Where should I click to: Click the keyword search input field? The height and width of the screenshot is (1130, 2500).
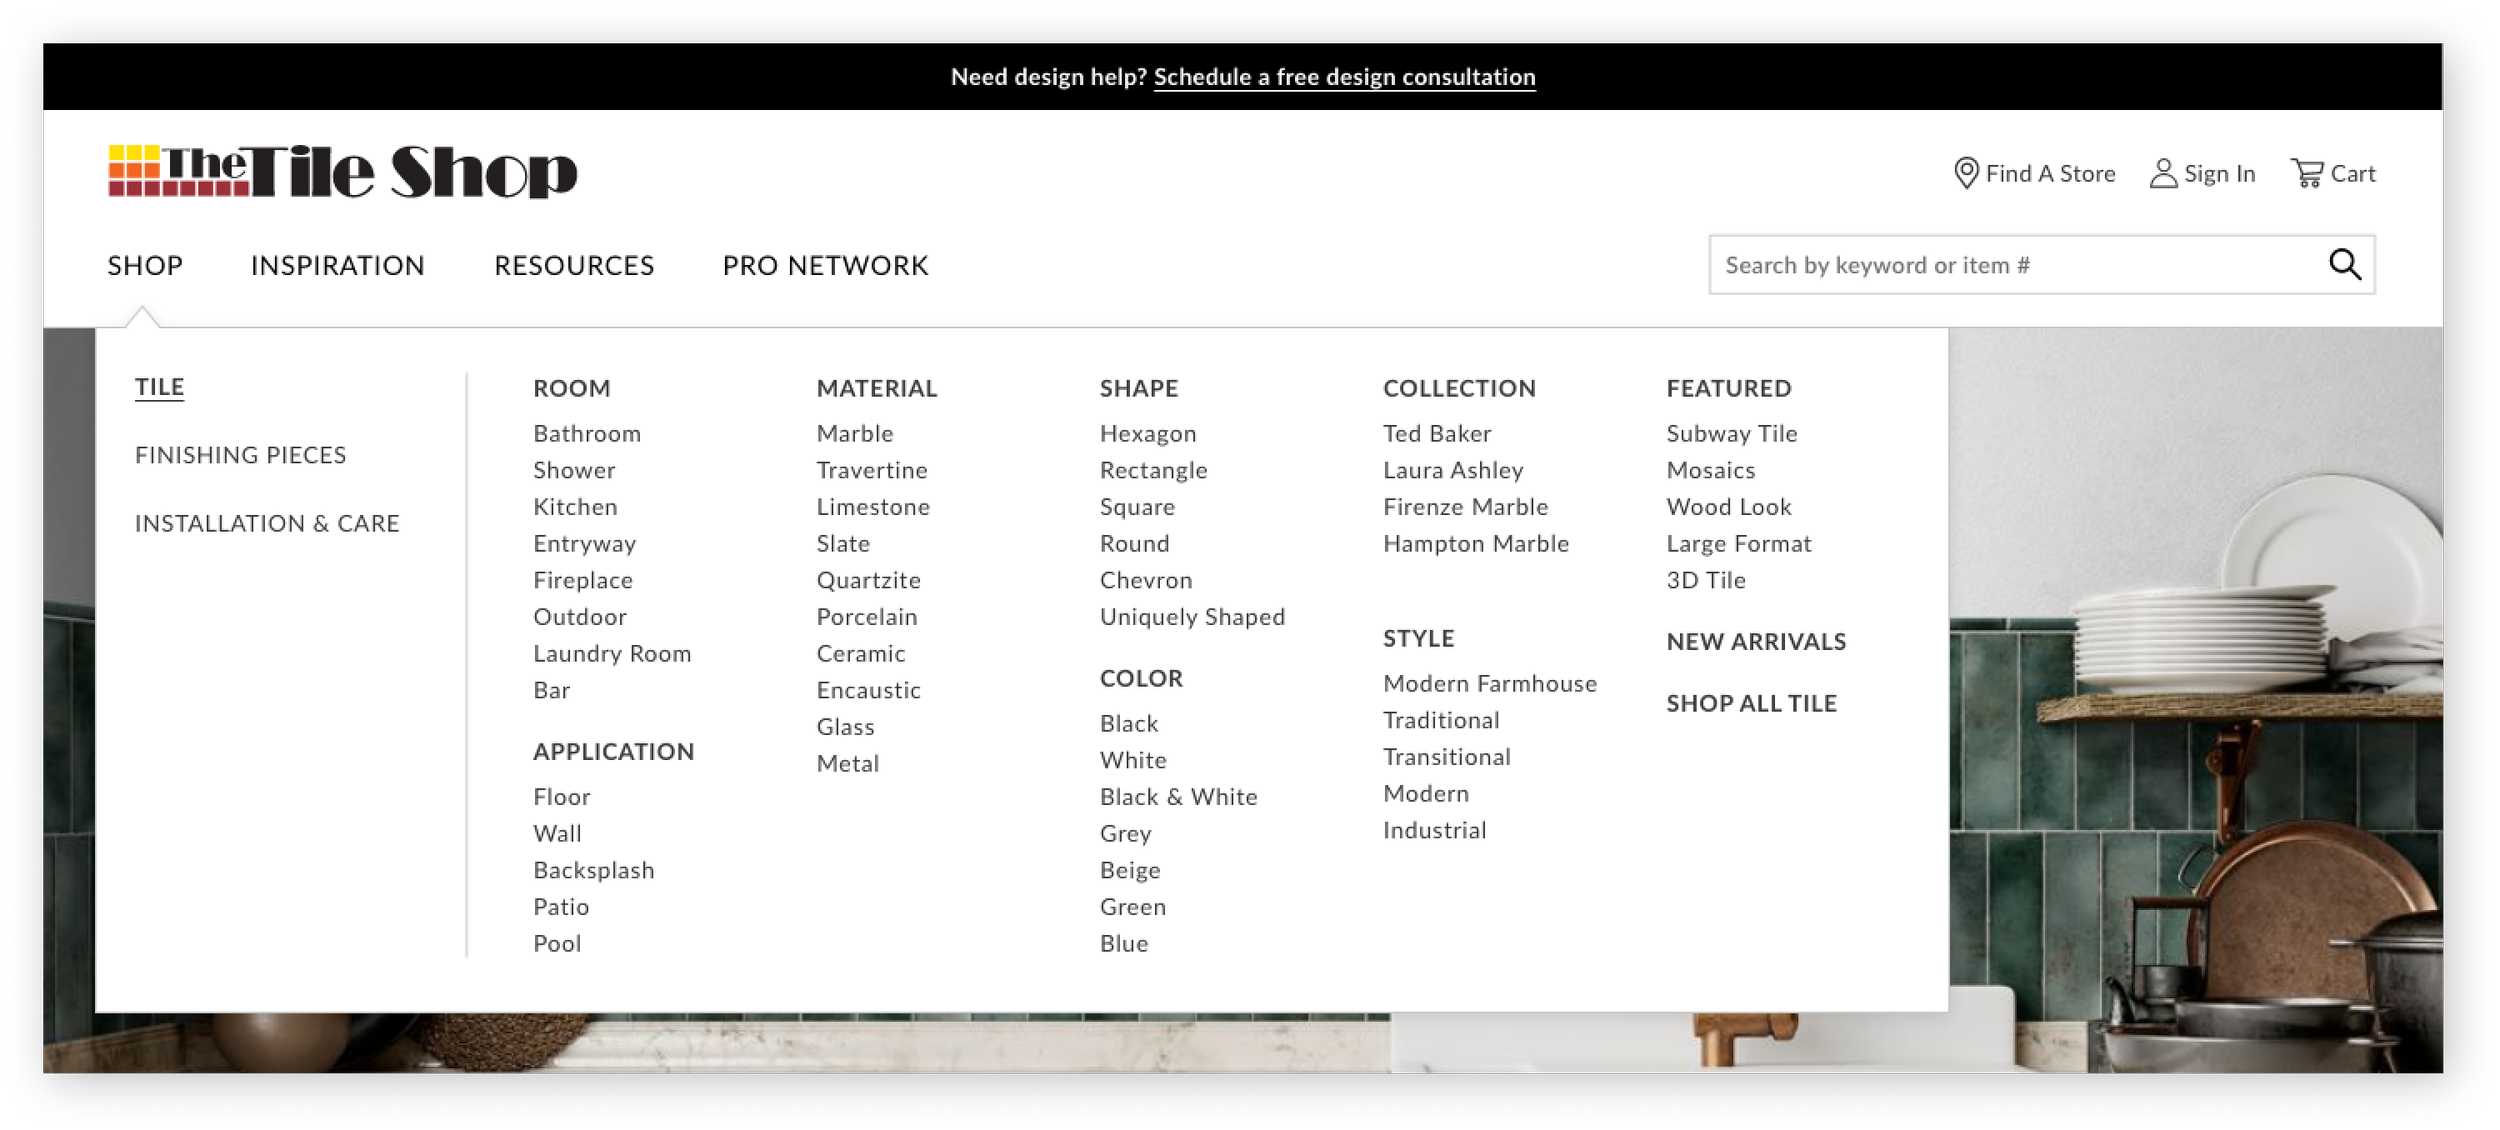pyautogui.click(x=2010, y=265)
